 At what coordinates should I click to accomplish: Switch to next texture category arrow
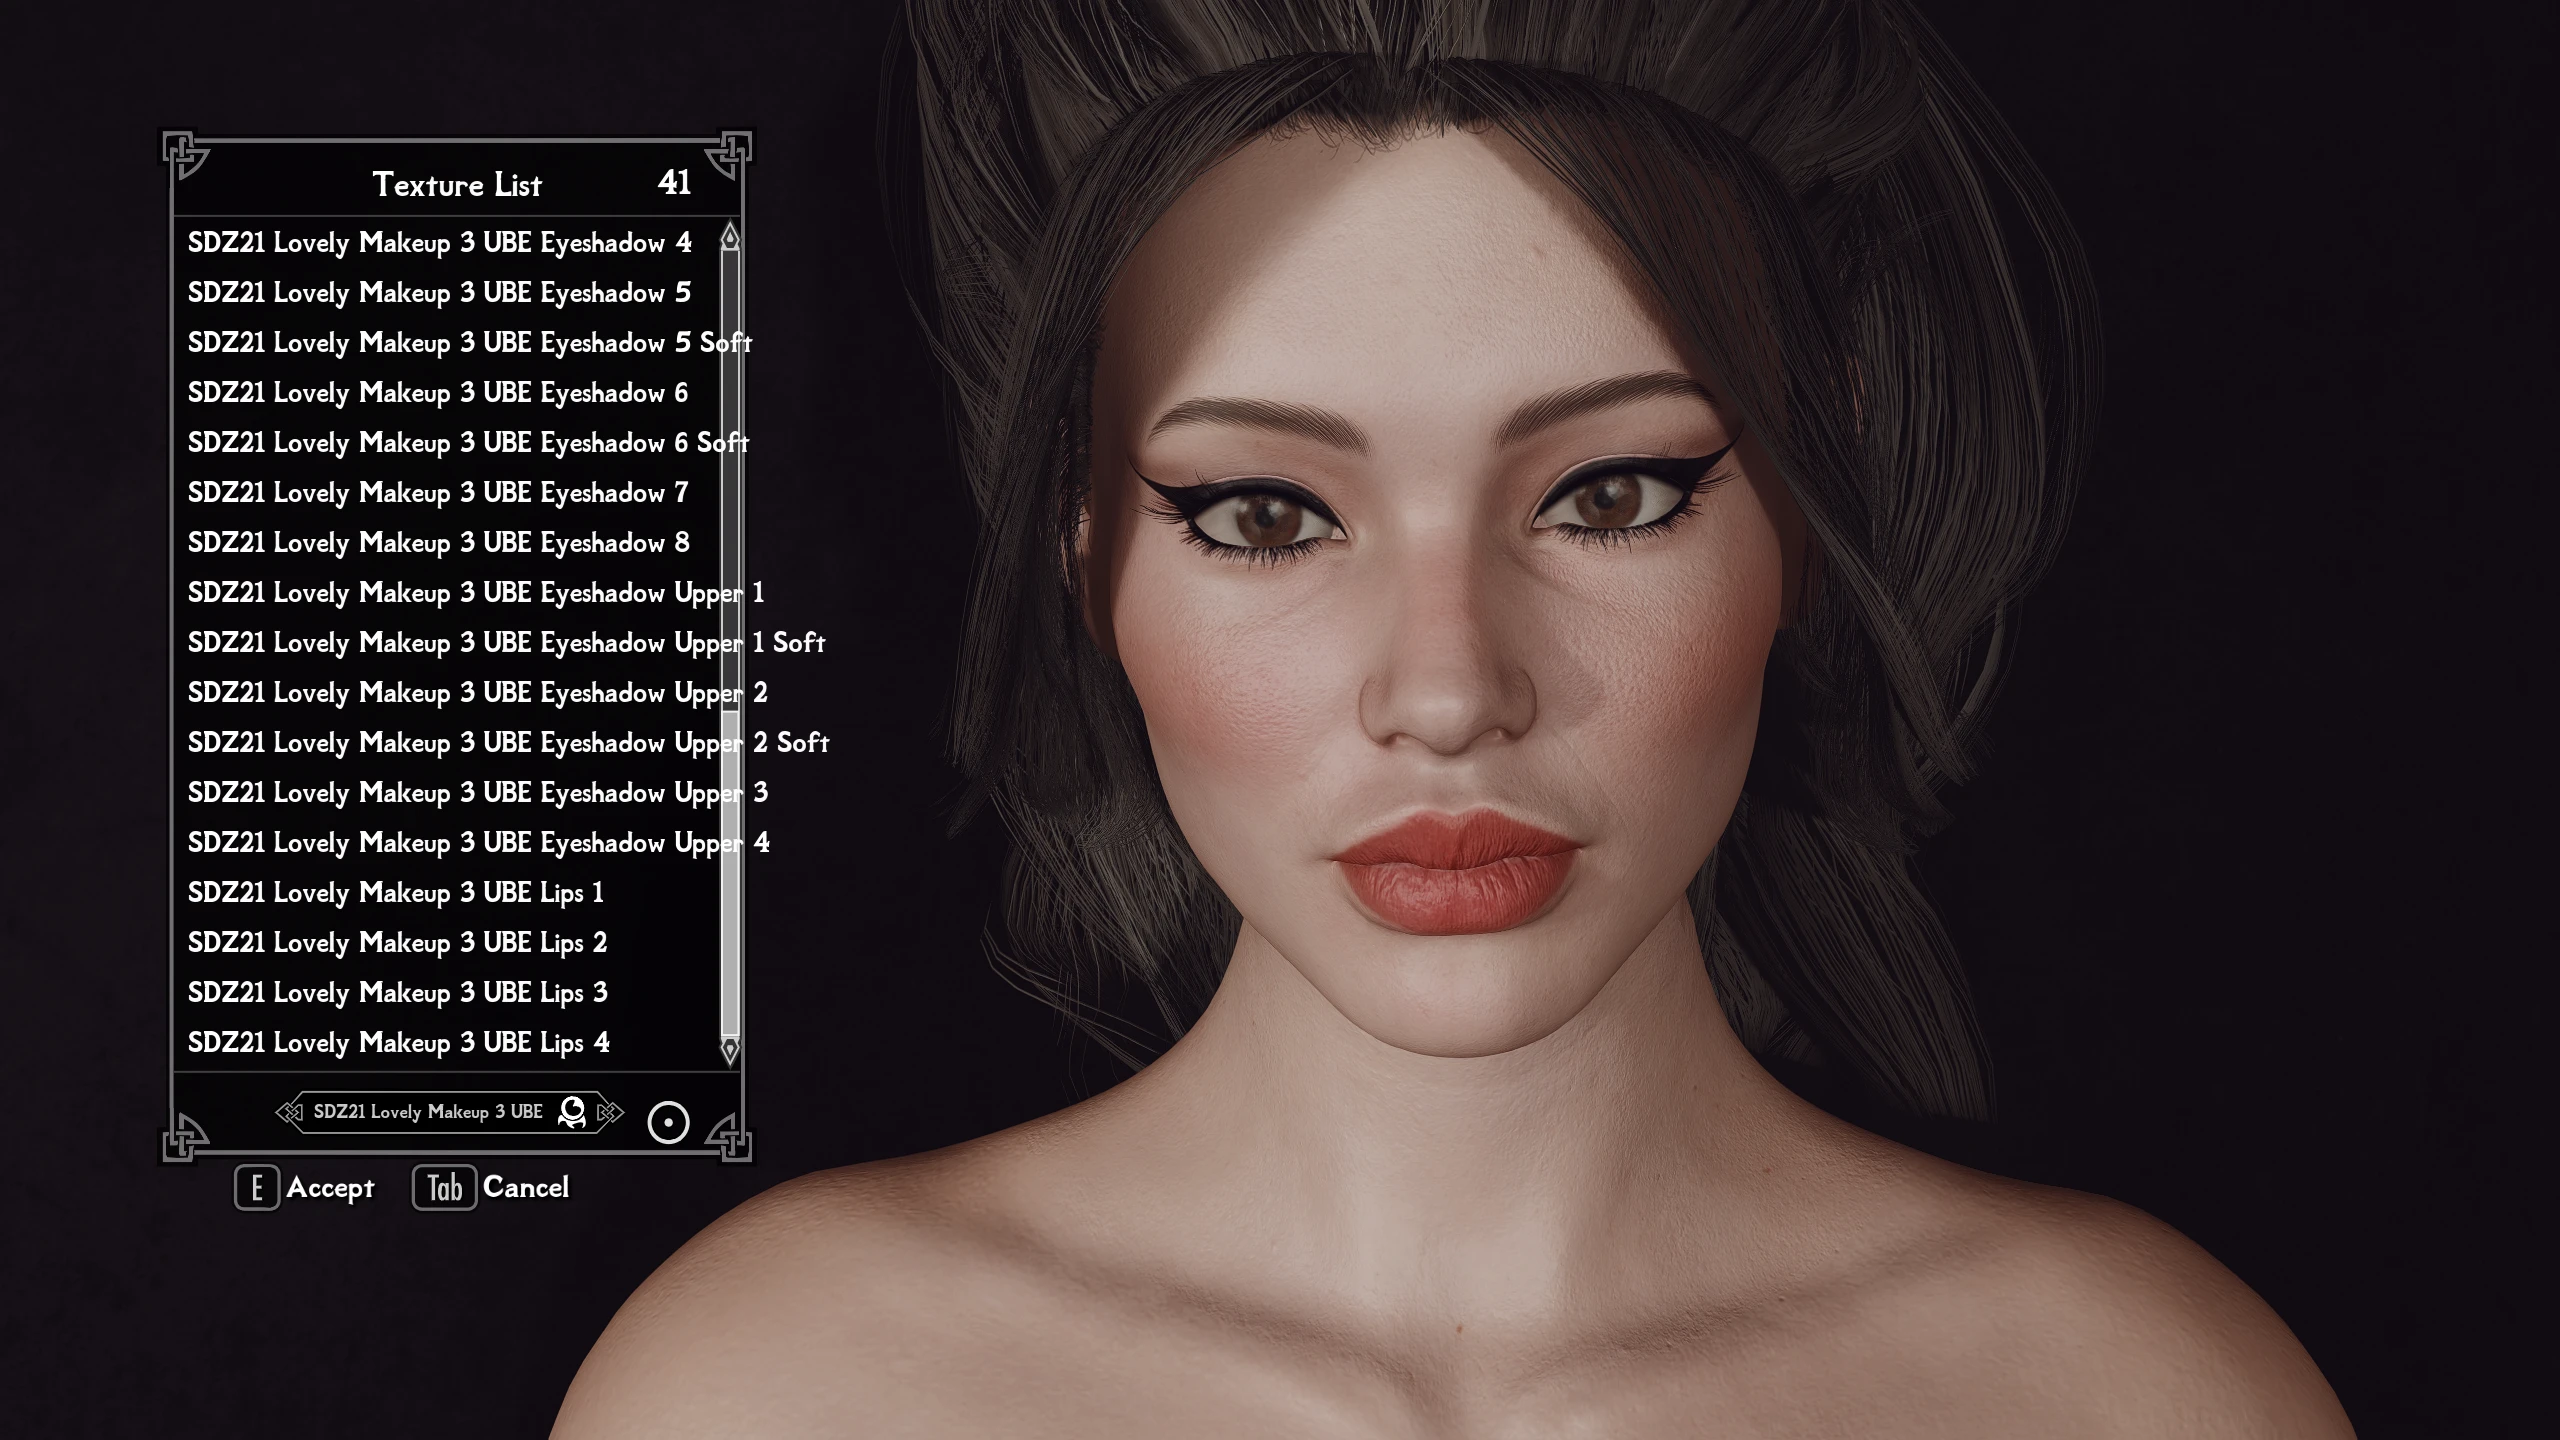(x=609, y=1112)
